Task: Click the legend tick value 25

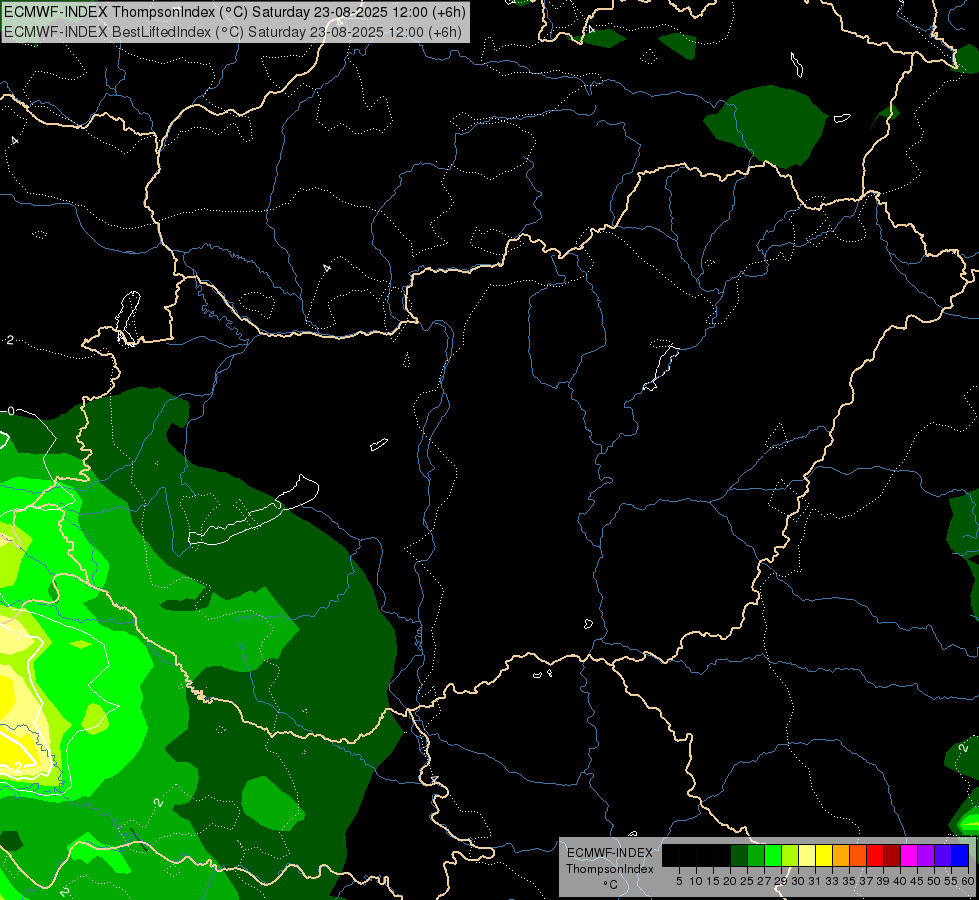Action: (x=747, y=881)
